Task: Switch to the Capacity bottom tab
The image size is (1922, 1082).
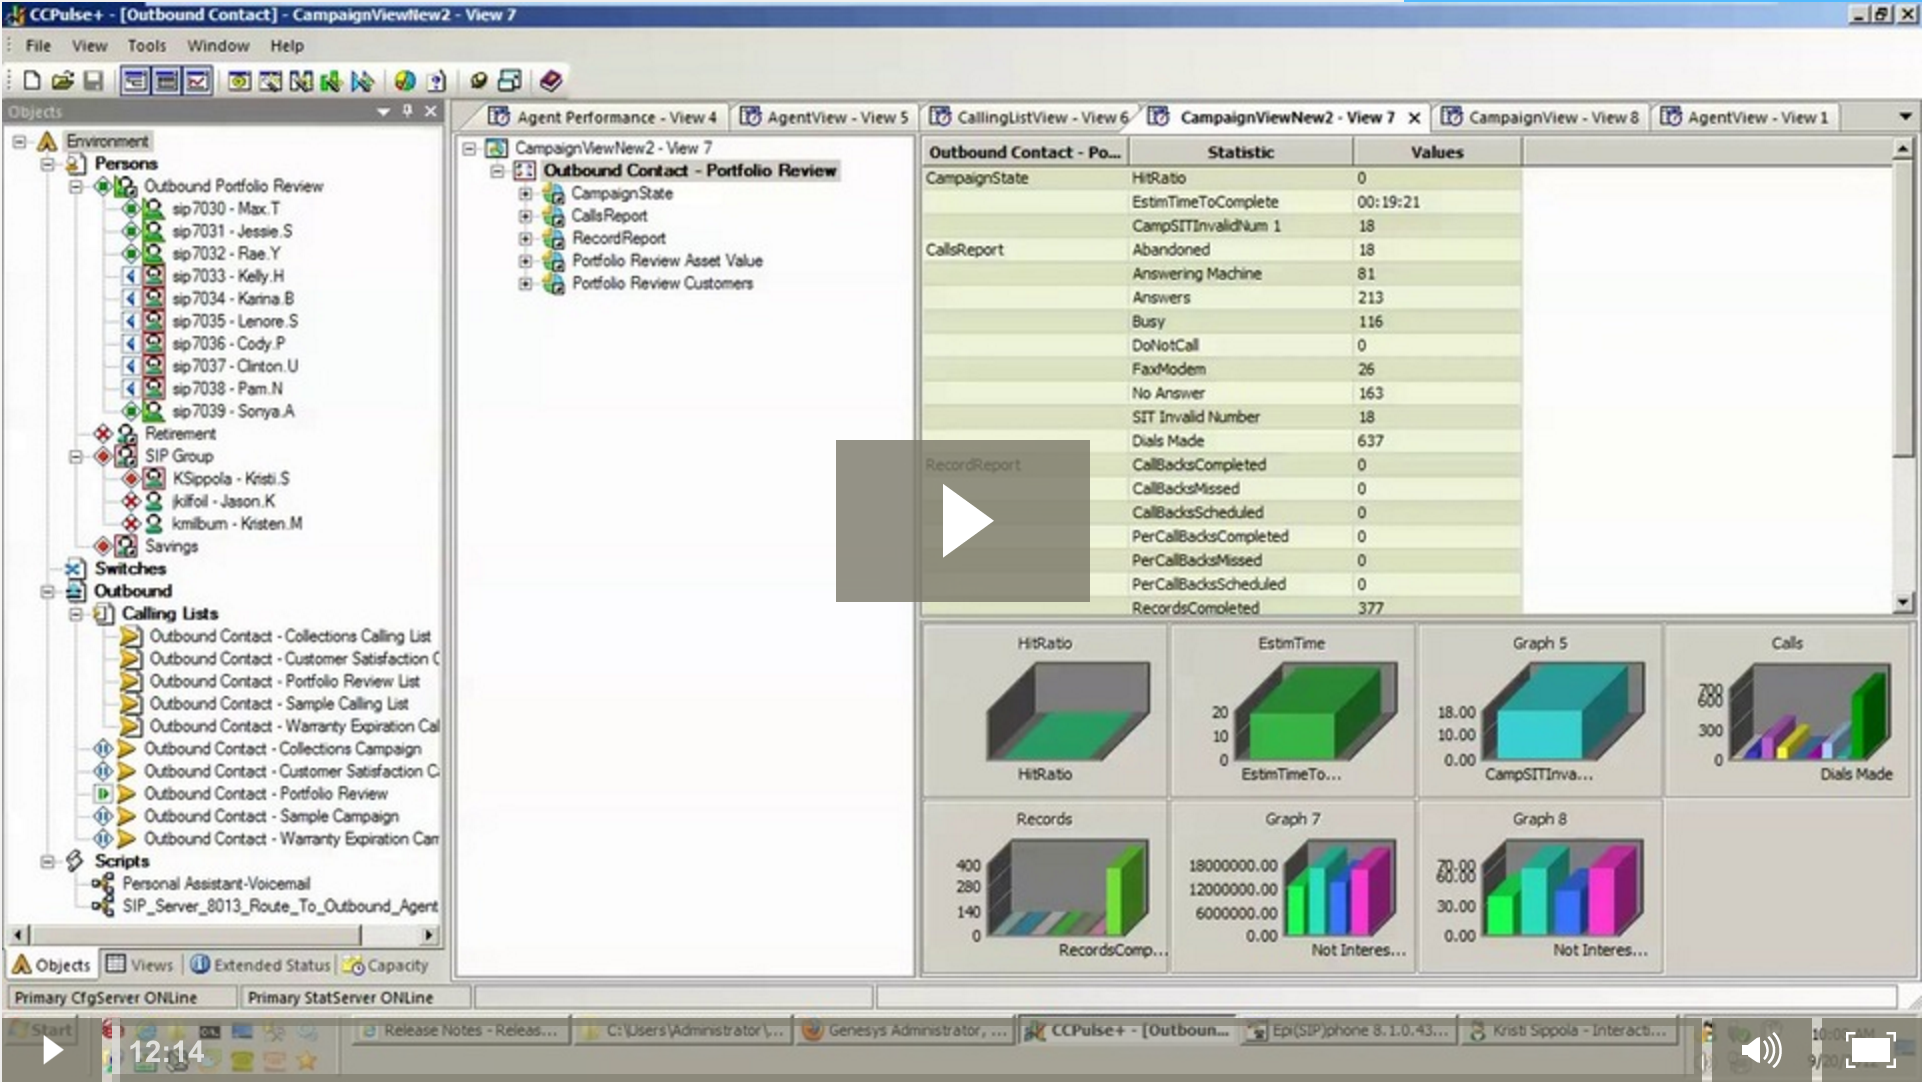Action: (386, 965)
